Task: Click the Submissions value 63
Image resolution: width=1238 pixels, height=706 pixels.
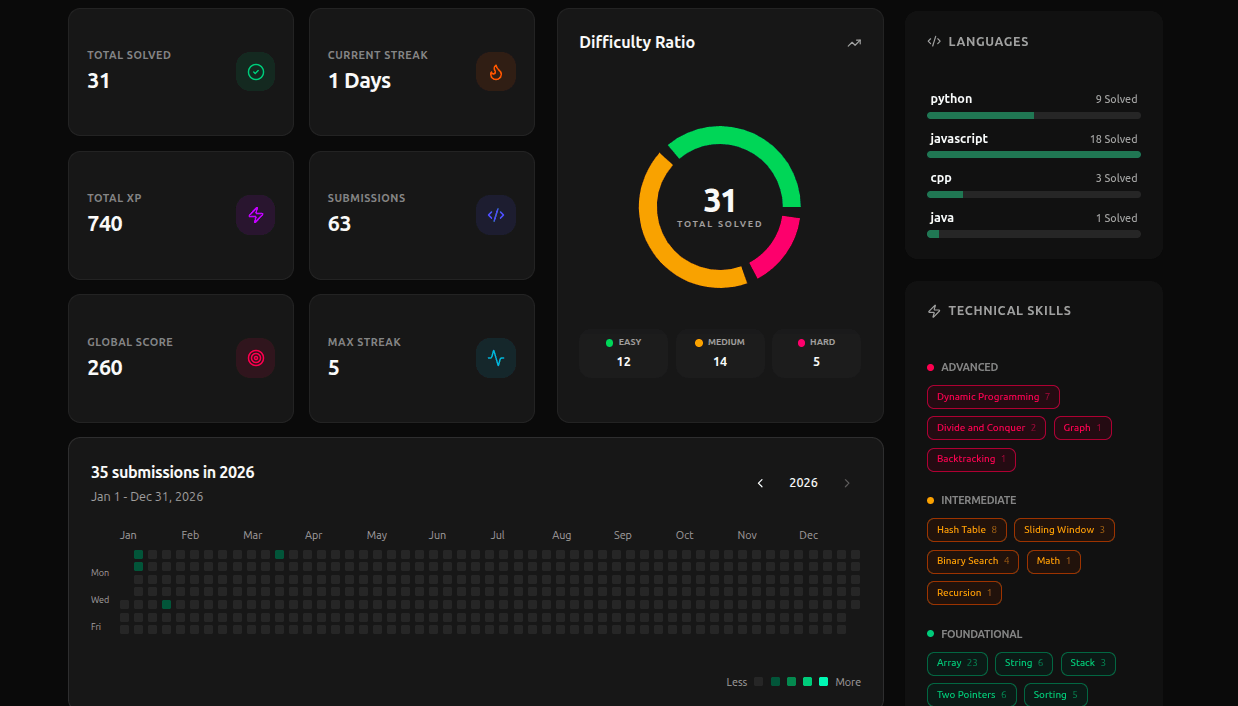Action: [x=340, y=224]
